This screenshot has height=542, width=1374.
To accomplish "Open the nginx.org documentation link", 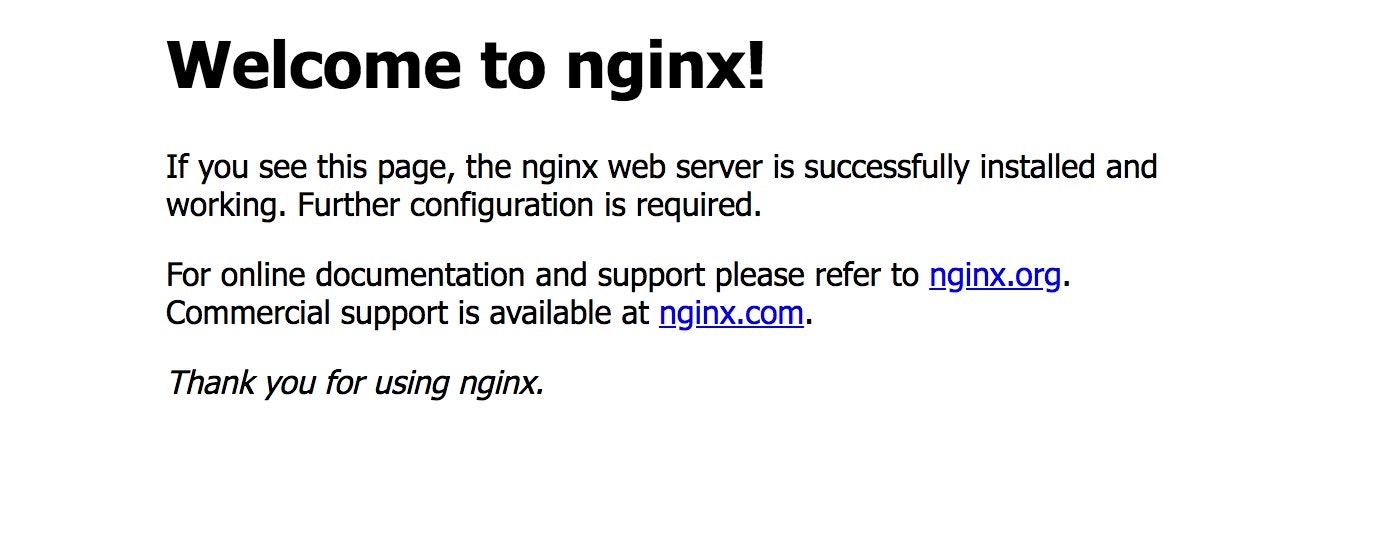I will pyautogui.click(x=994, y=275).
